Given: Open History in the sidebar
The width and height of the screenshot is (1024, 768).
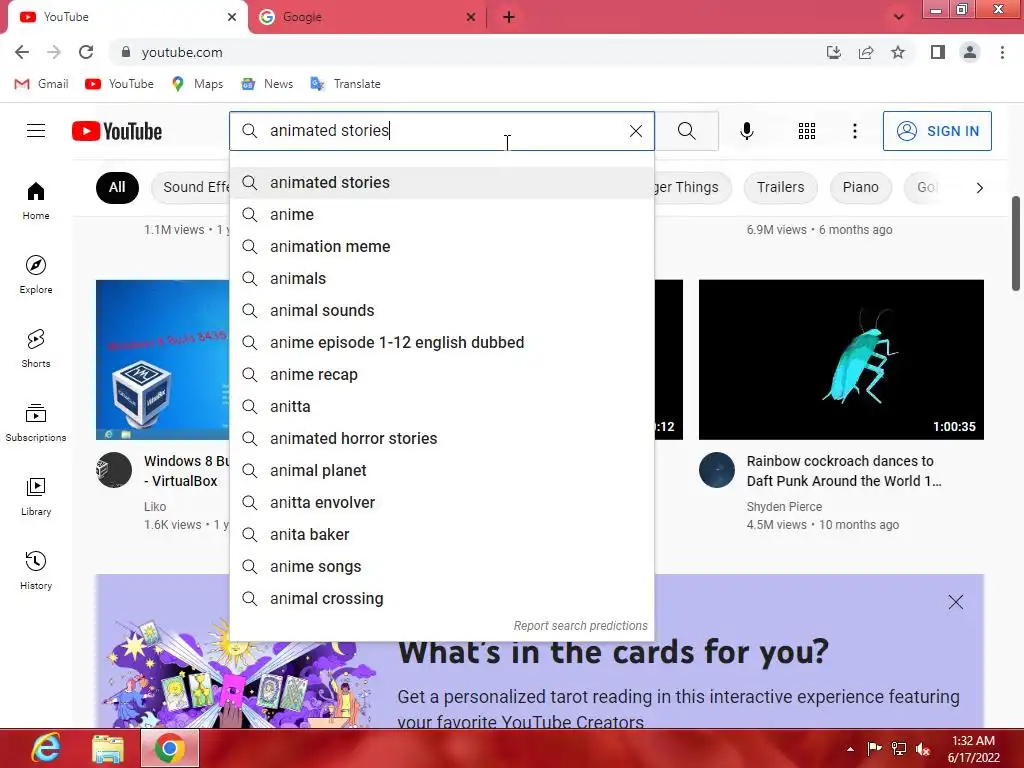Looking at the screenshot, I should pos(36,571).
